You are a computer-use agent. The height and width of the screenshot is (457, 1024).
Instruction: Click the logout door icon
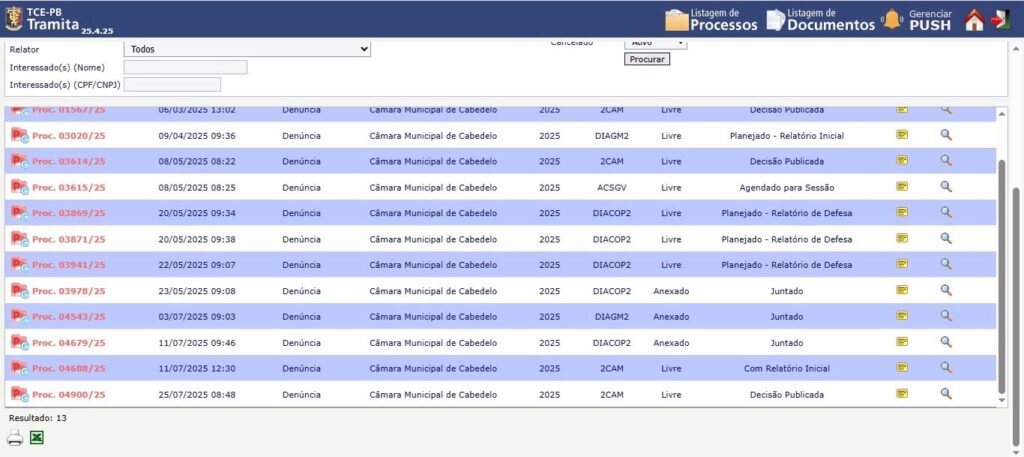pyautogui.click(x=1000, y=19)
